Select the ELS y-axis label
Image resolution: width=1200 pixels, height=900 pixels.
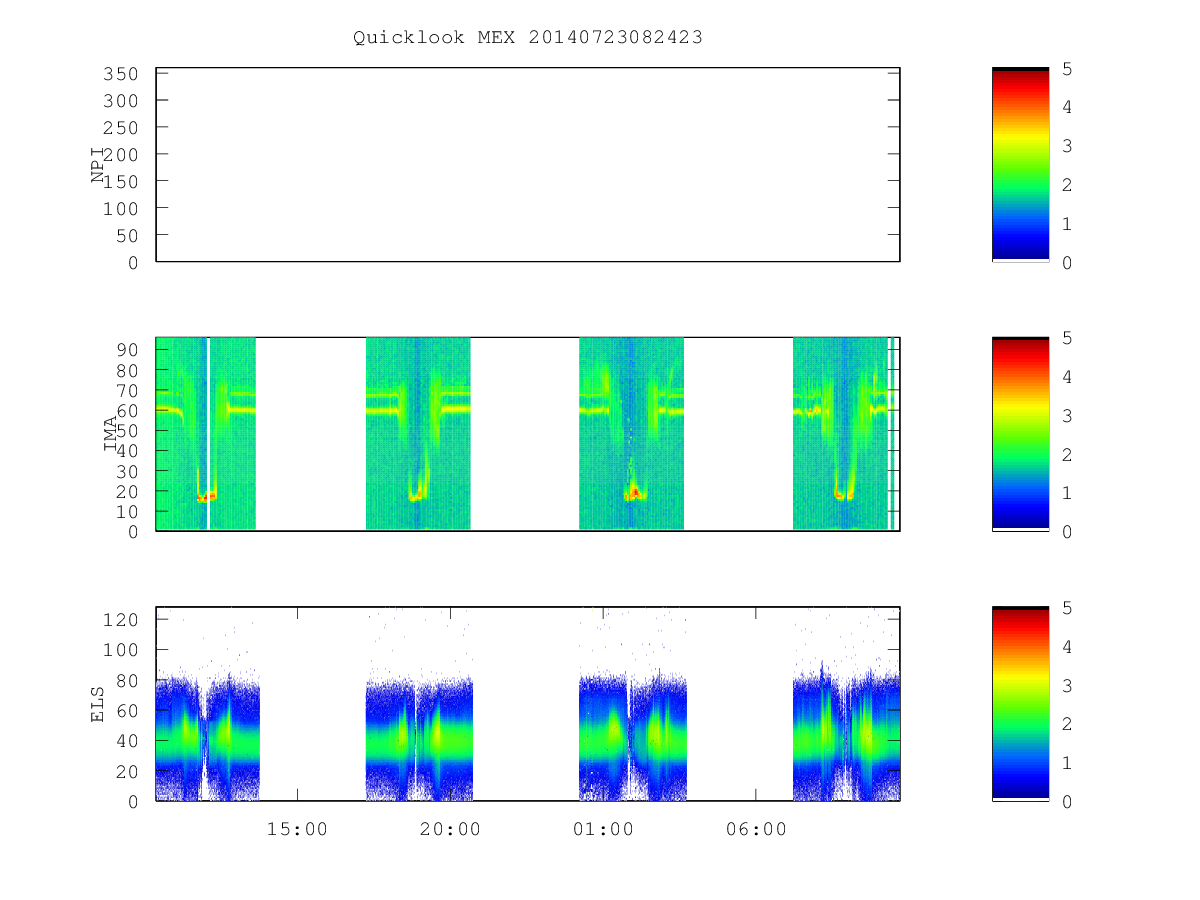tap(98, 704)
